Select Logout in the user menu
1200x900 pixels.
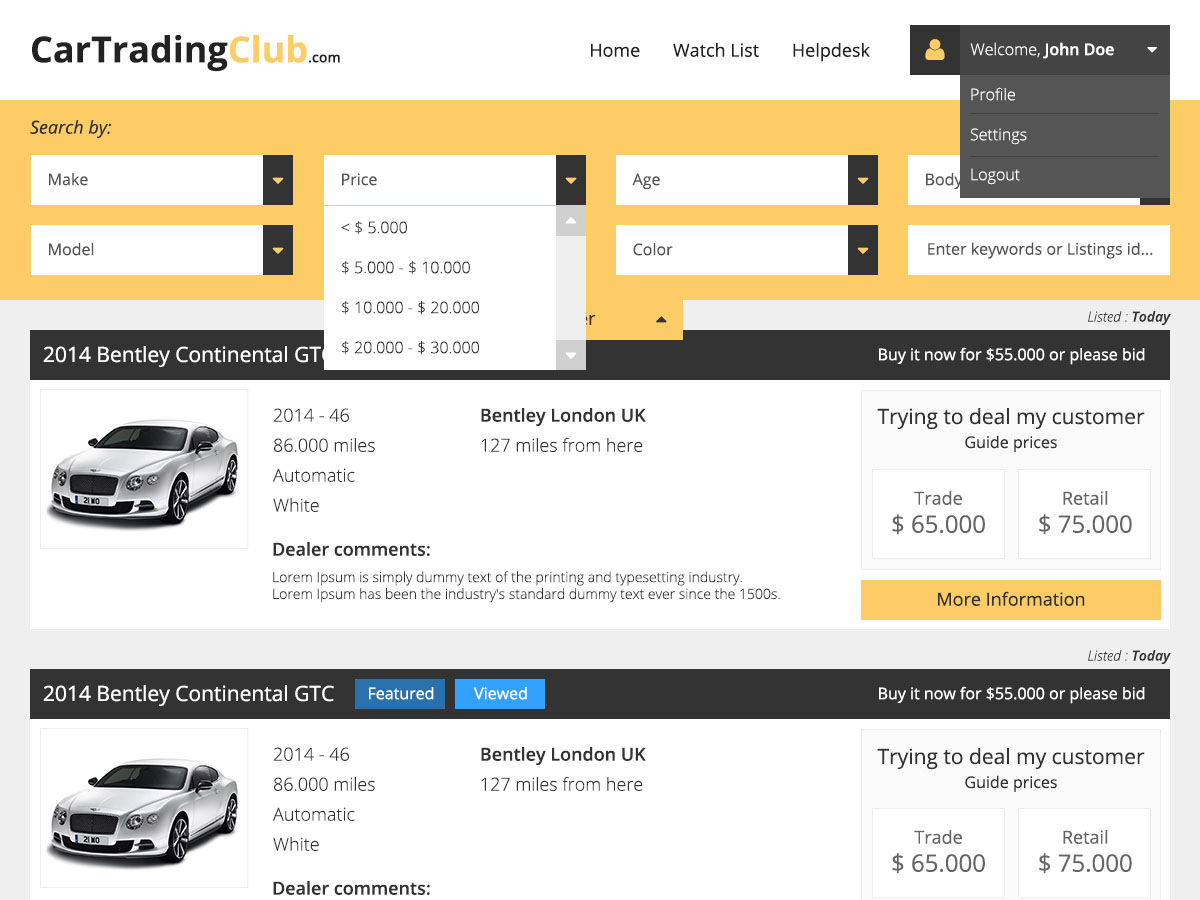click(995, 175)
